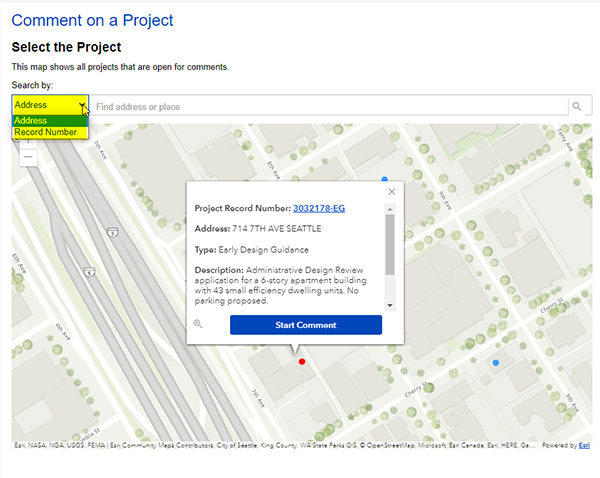Click the upper Interstate 5 shield icon
Image resolution: width=600 pixels, height=478 pixels.
coord(112,232)
